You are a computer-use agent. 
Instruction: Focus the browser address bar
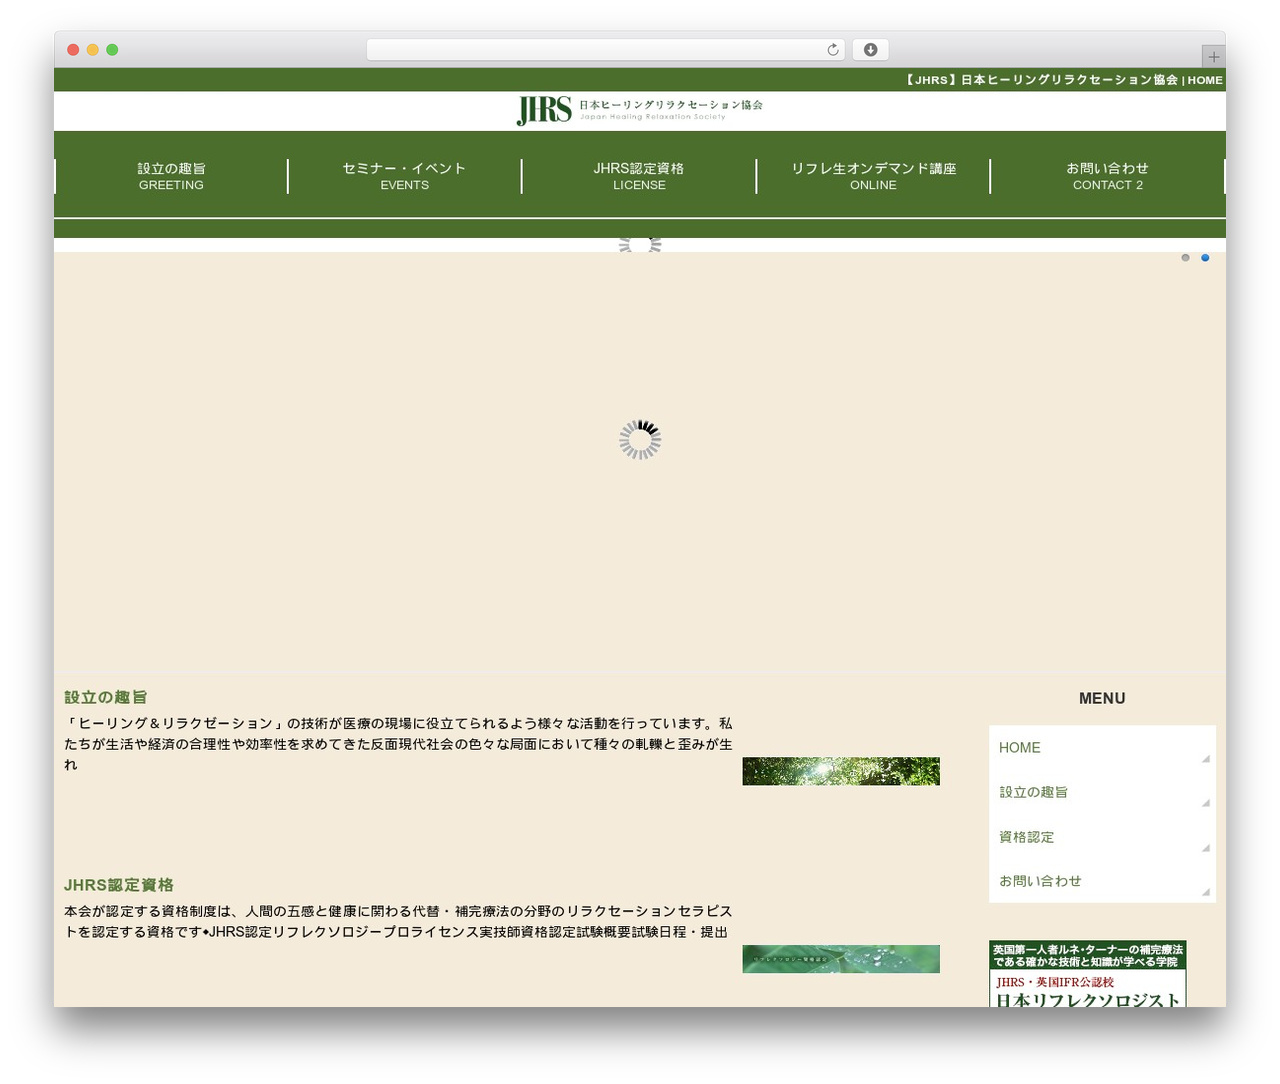tap(605, 50)
